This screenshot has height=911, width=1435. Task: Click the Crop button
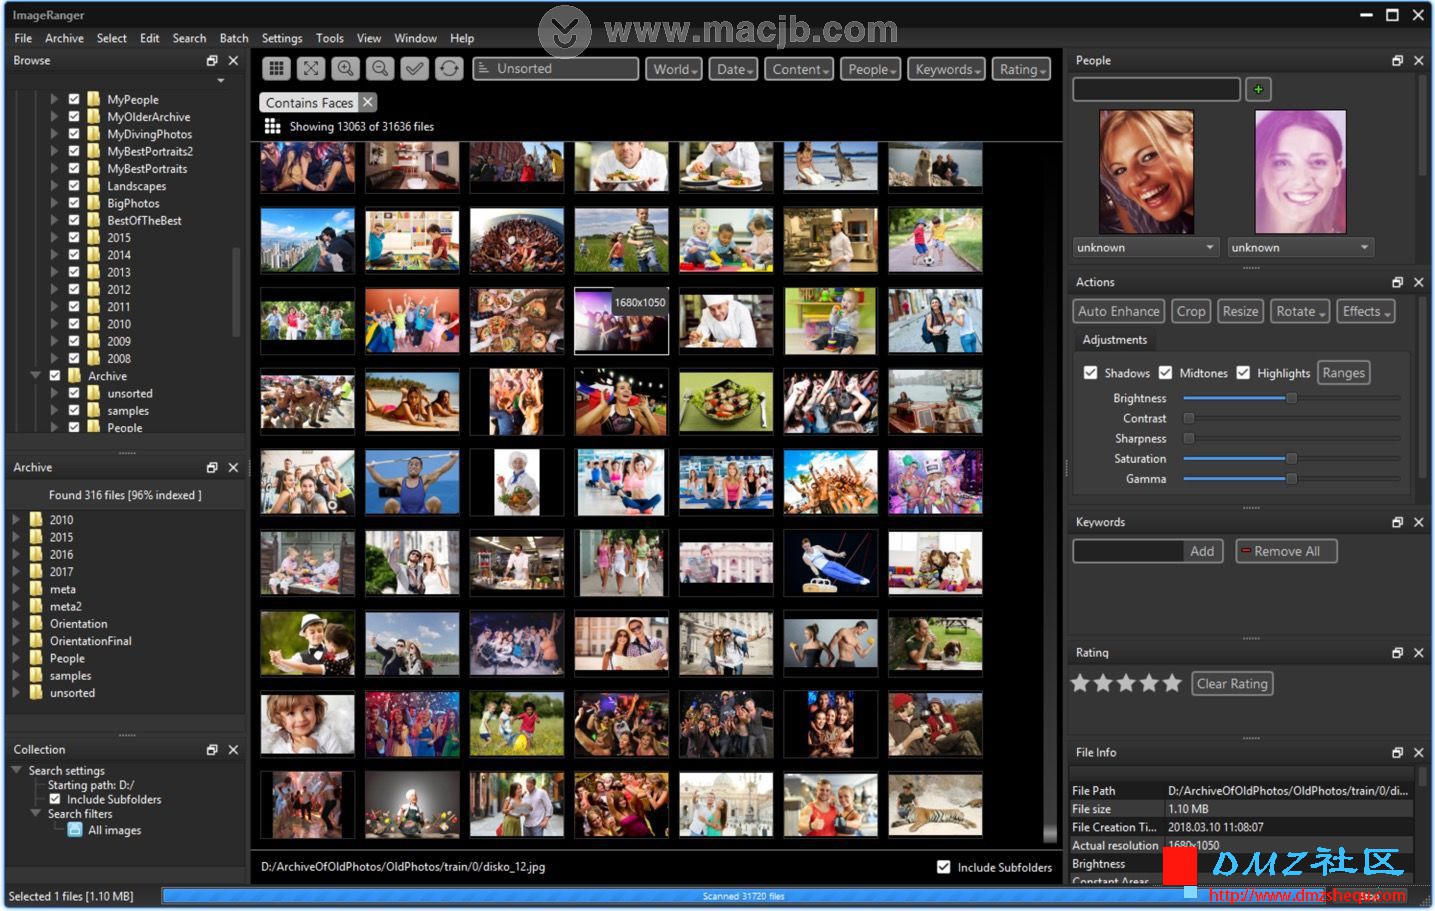pyautogui.click(x=1191, y=311)
